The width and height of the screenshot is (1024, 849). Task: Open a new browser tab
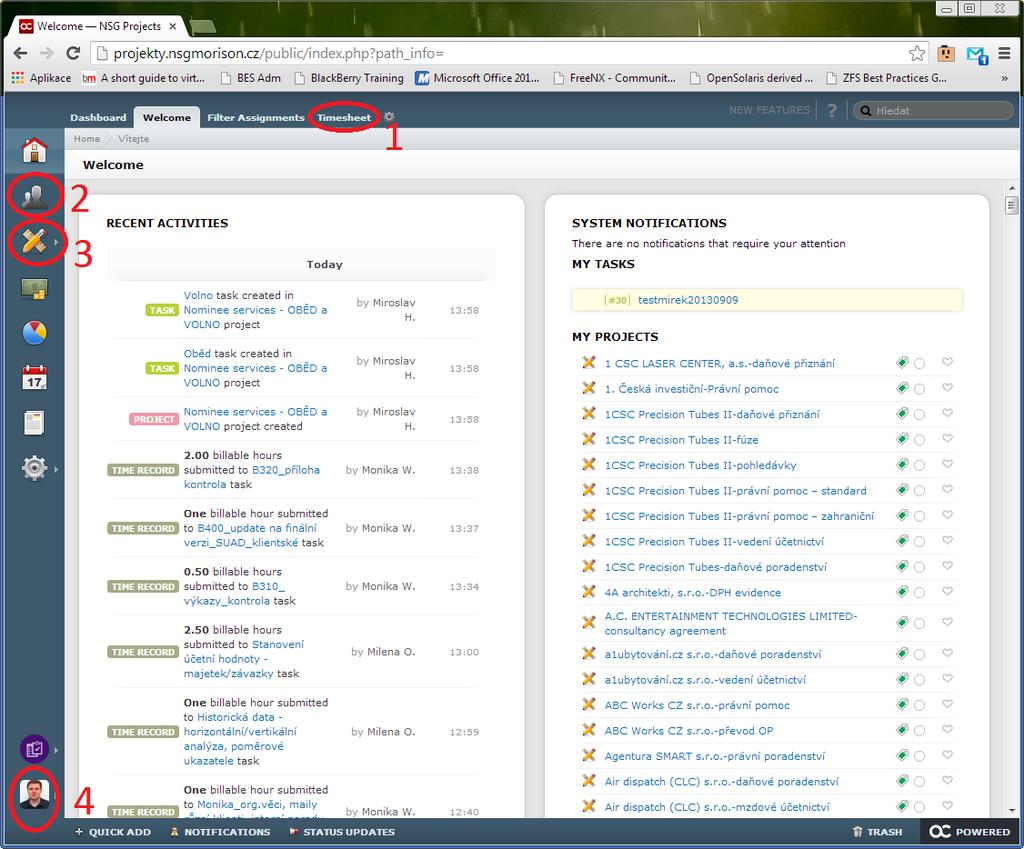tap(204, 27)
